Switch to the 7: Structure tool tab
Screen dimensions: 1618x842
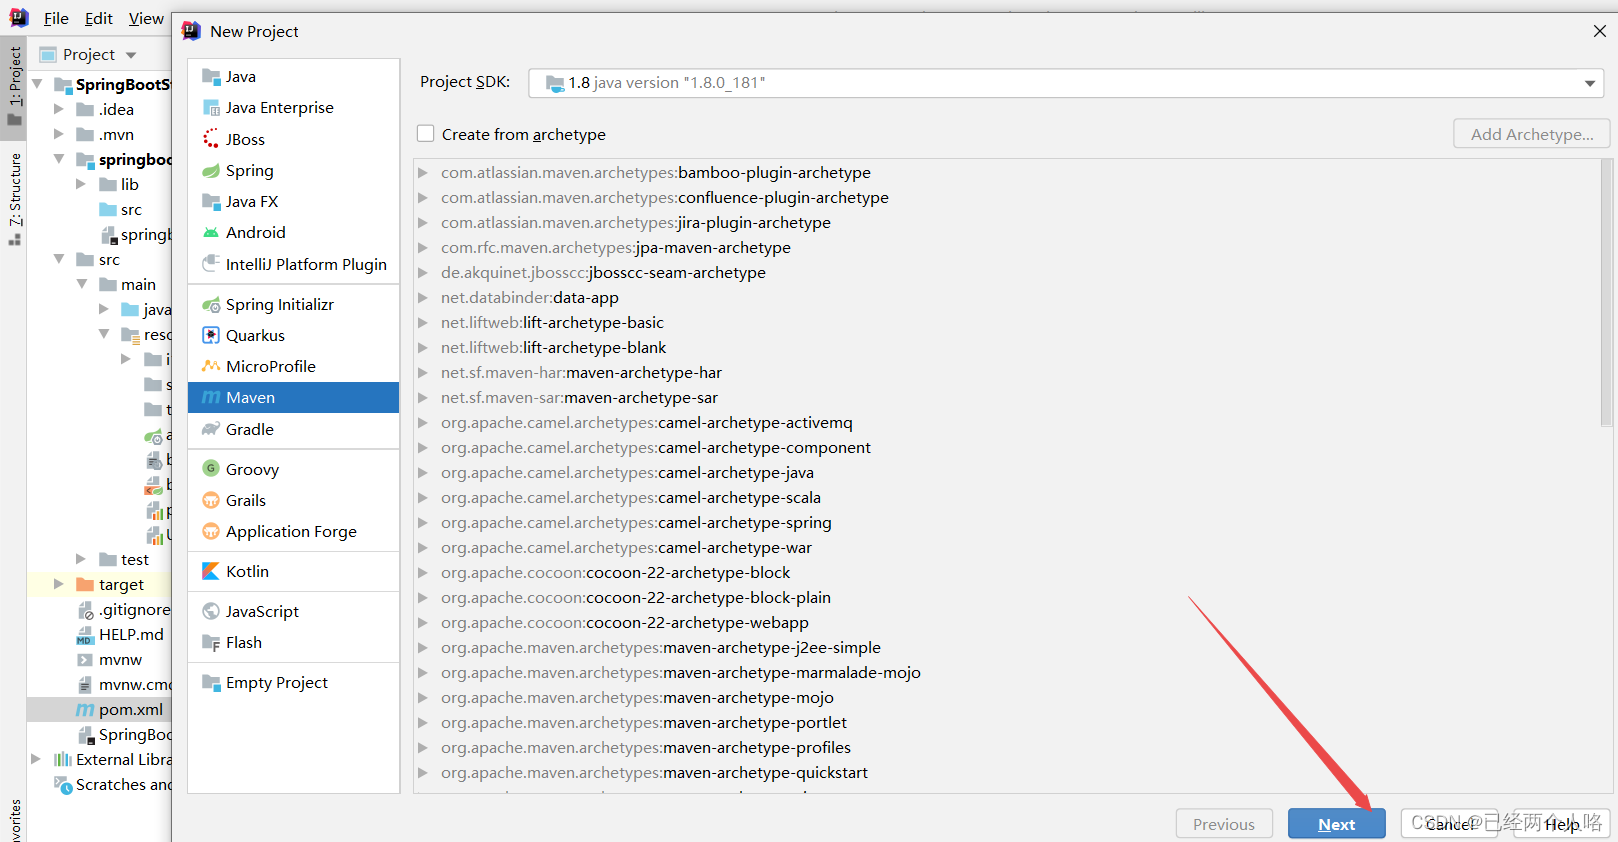pos(14,198)
